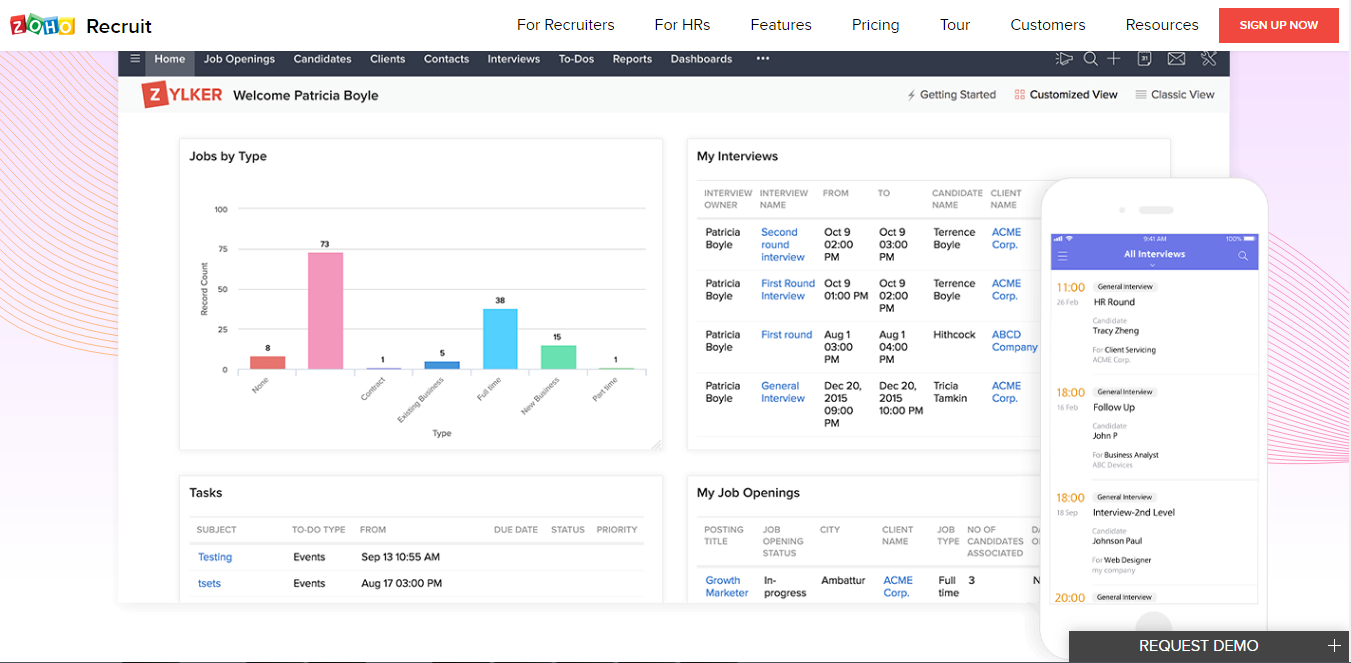This screenshot has height=663, width=1351.
Task: Switch to the Job Openings tab
Action: [240, 59]
